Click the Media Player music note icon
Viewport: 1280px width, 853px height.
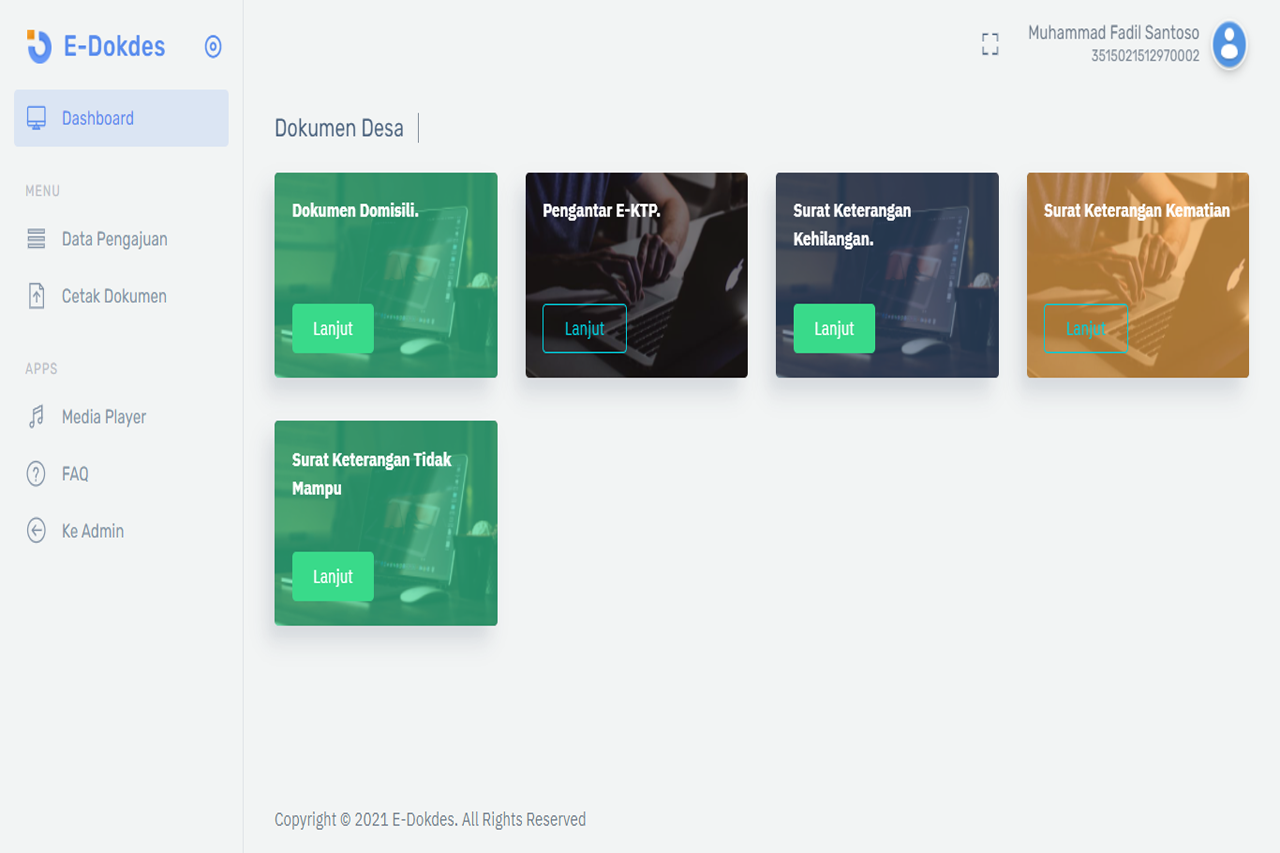click(x=37, y=417)
